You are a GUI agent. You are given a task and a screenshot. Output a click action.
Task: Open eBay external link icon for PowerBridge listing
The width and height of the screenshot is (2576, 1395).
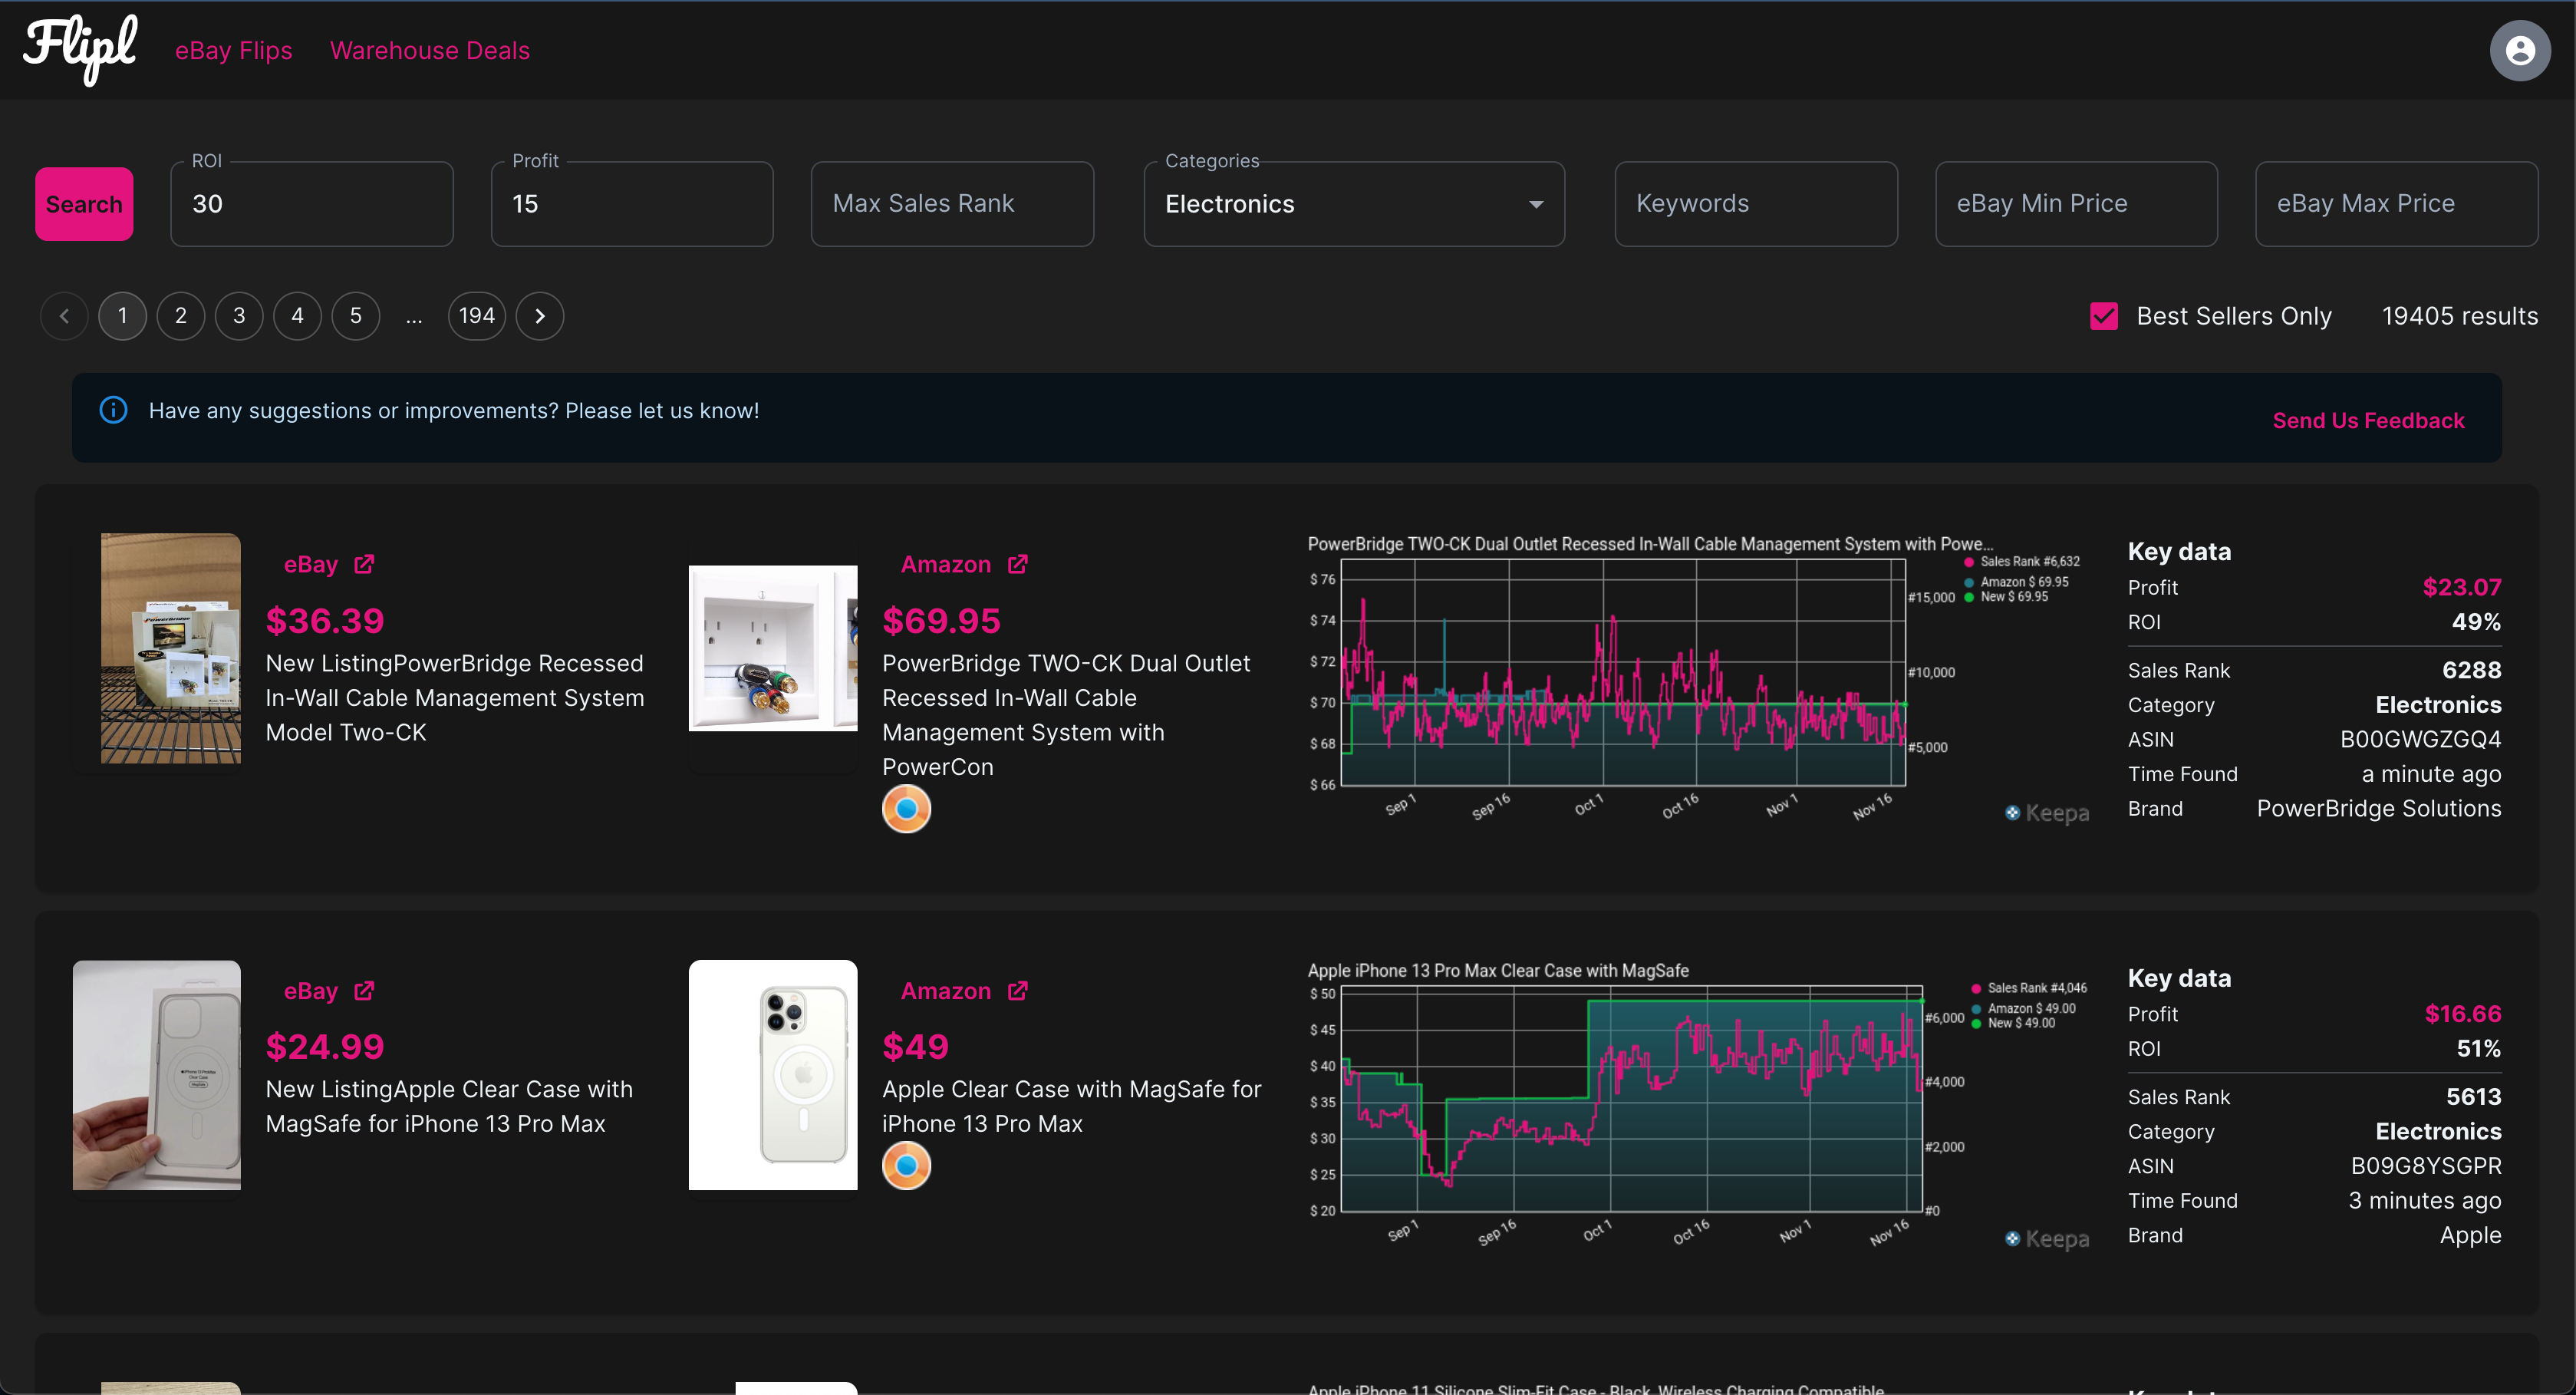point(364,564)
